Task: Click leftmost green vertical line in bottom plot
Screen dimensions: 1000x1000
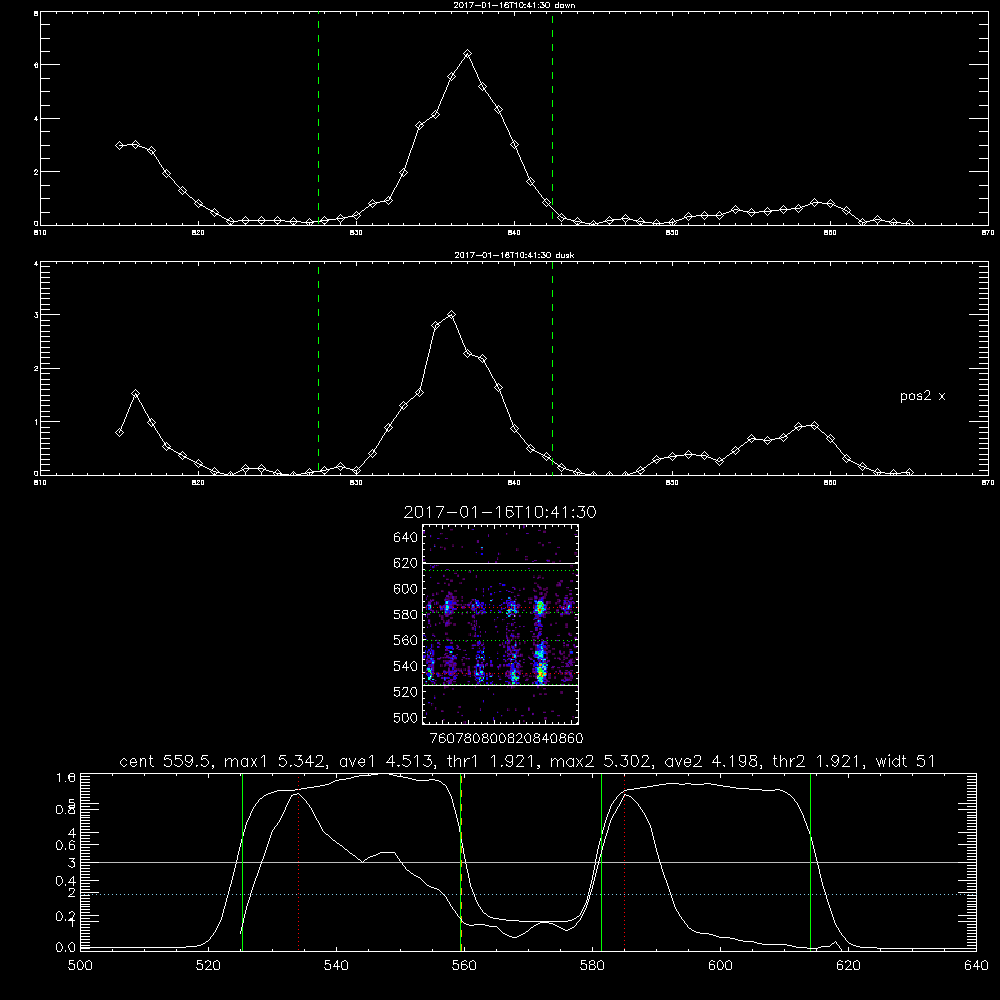Action: pyautogui.click(x=242, y=862)
